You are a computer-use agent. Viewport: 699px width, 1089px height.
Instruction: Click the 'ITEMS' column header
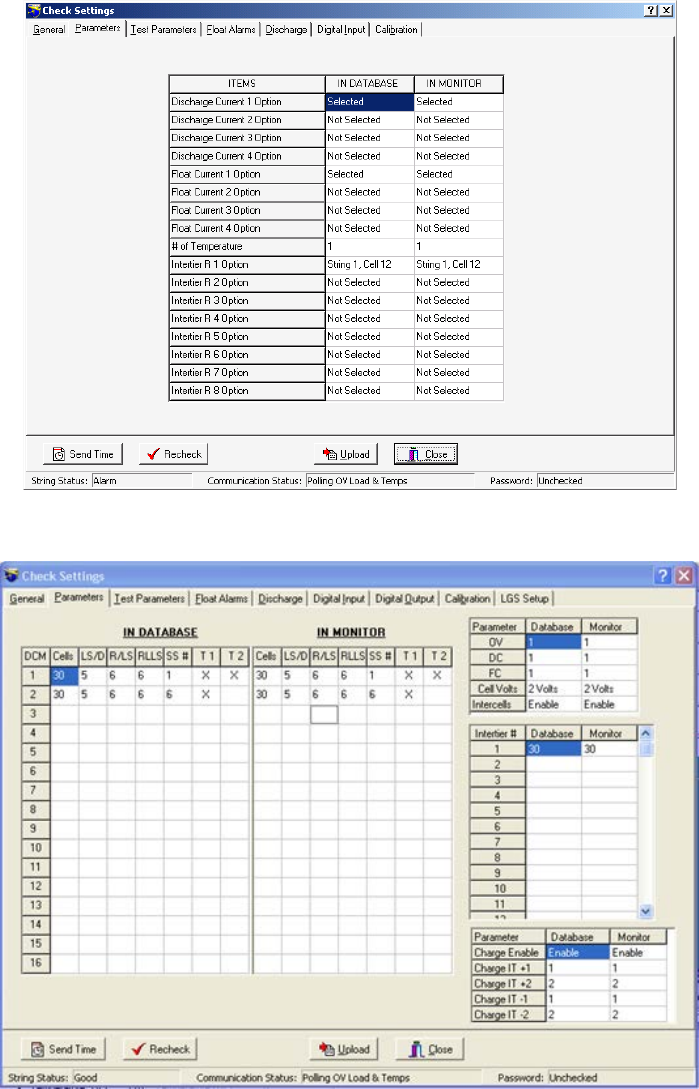click(247, 83)
